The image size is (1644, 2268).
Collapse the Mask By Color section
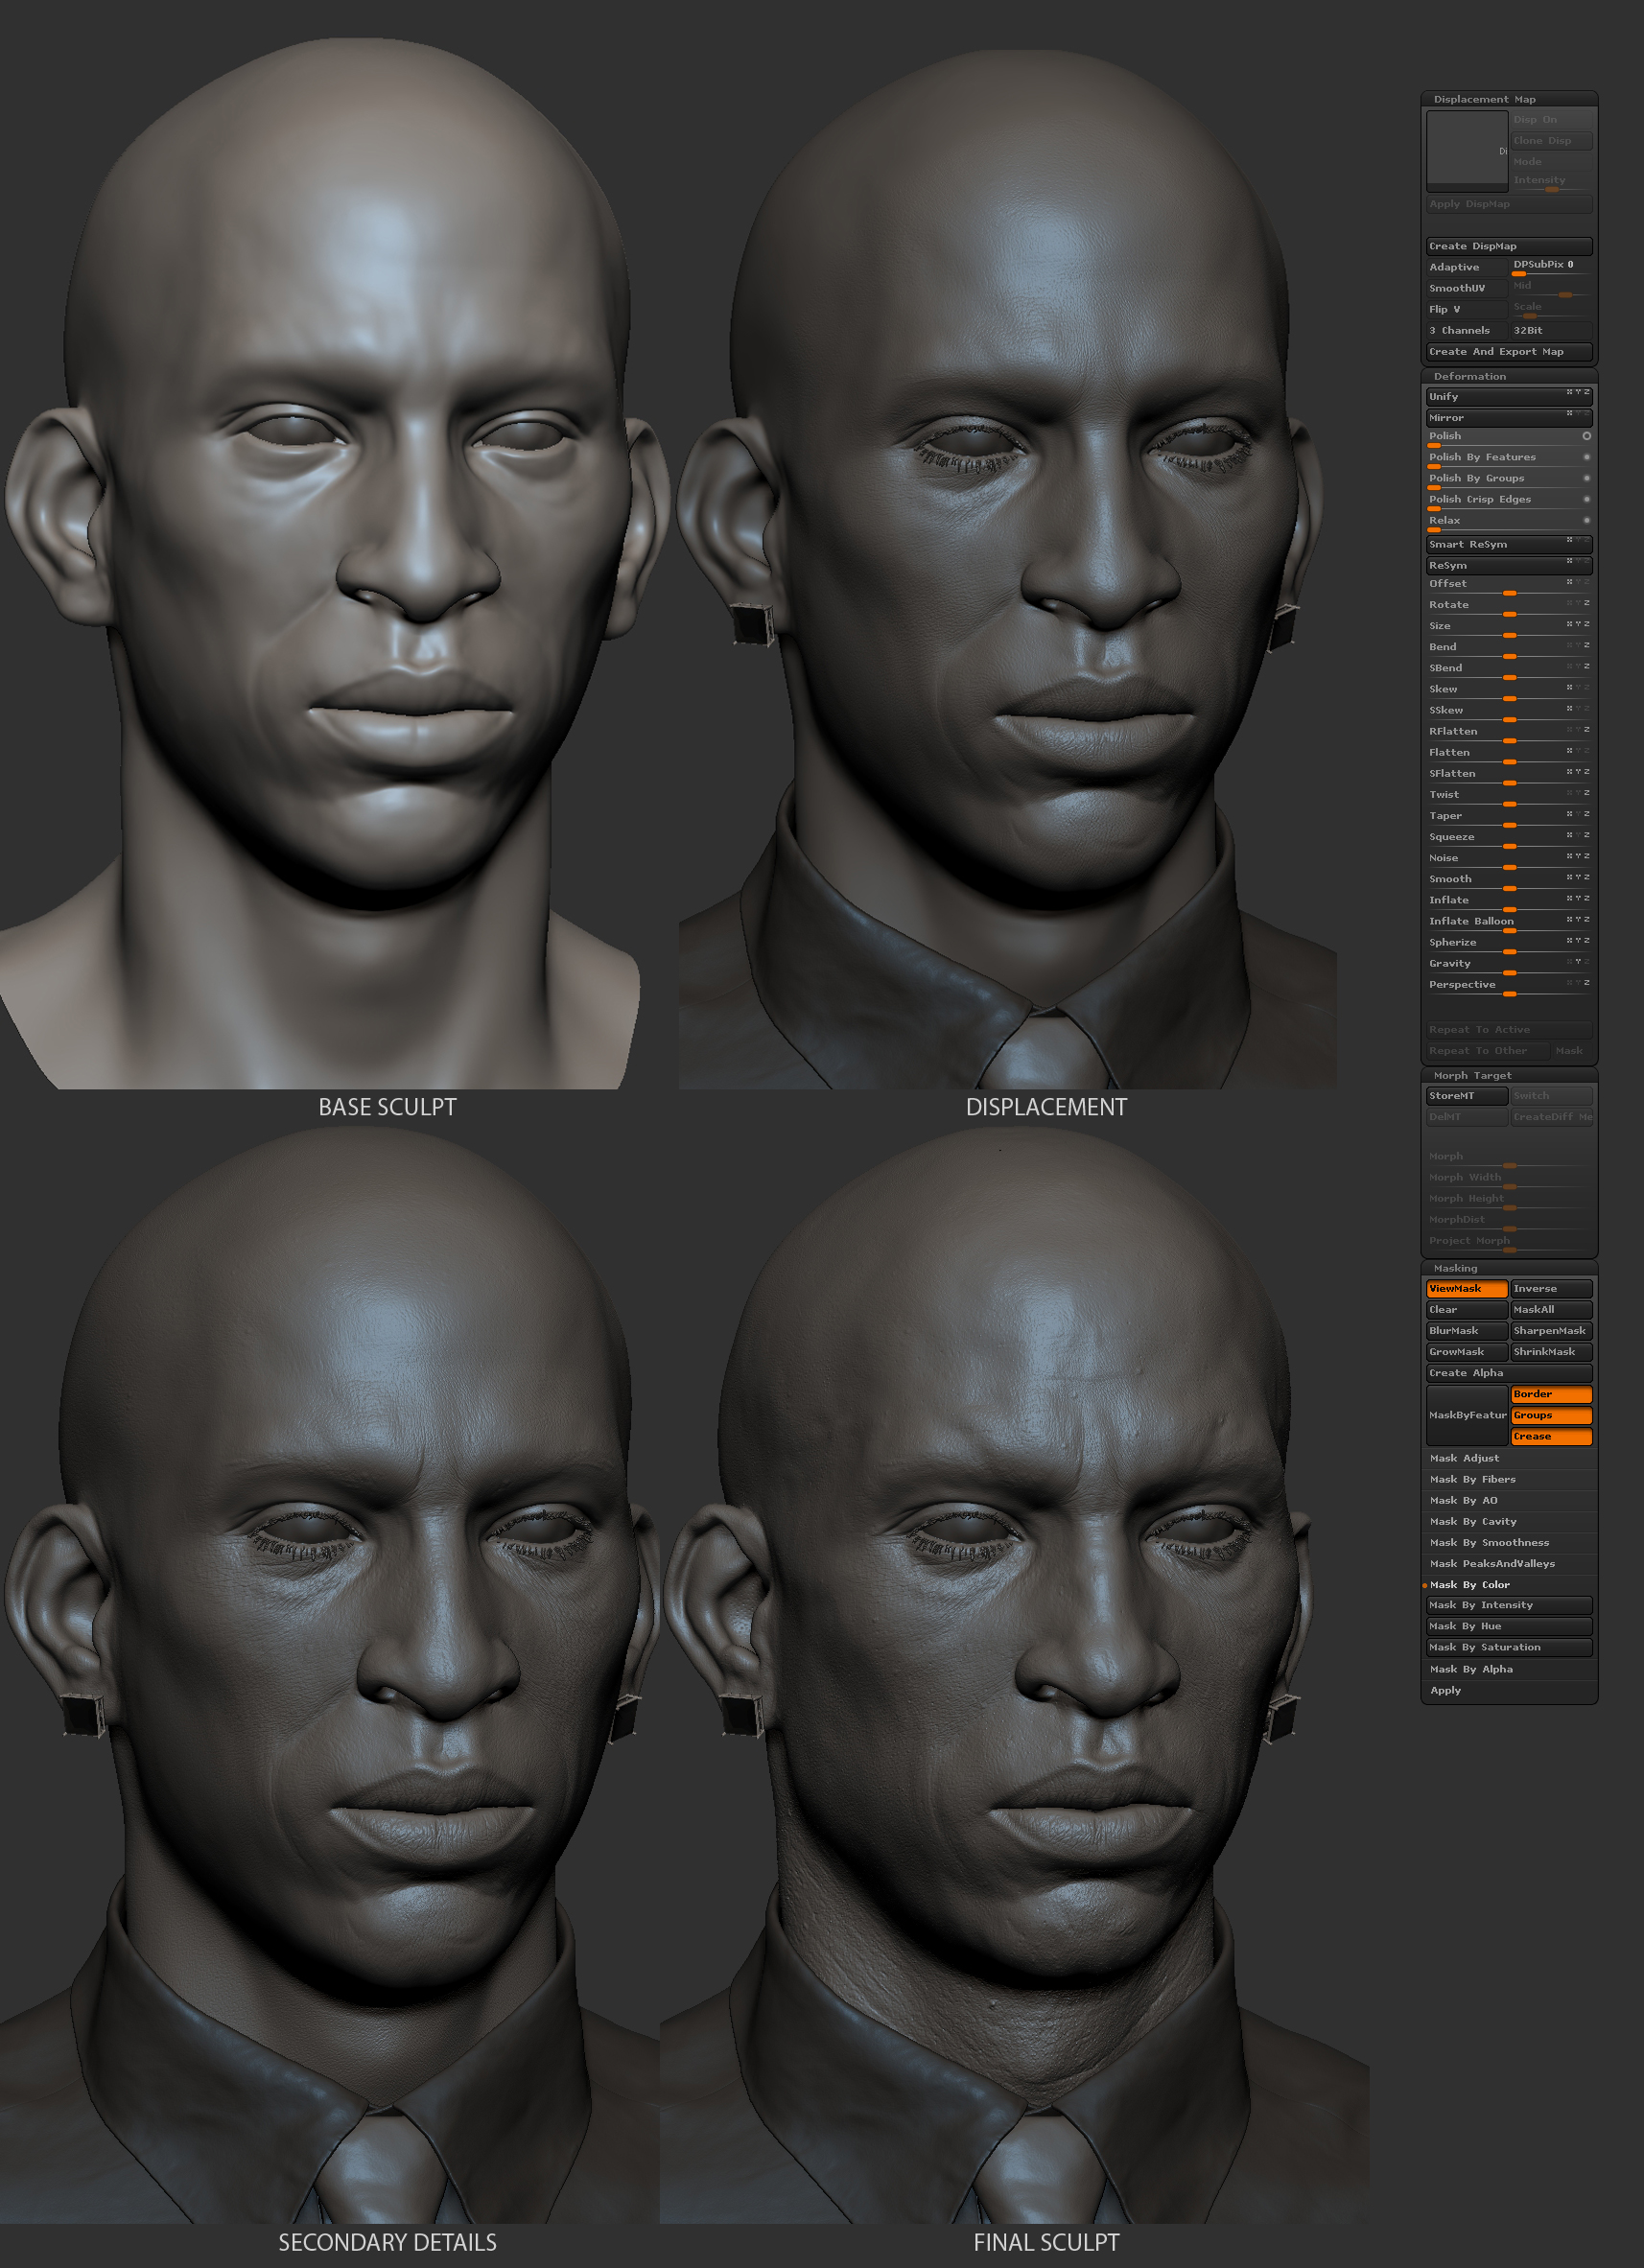click(x=1469, y=1584)
